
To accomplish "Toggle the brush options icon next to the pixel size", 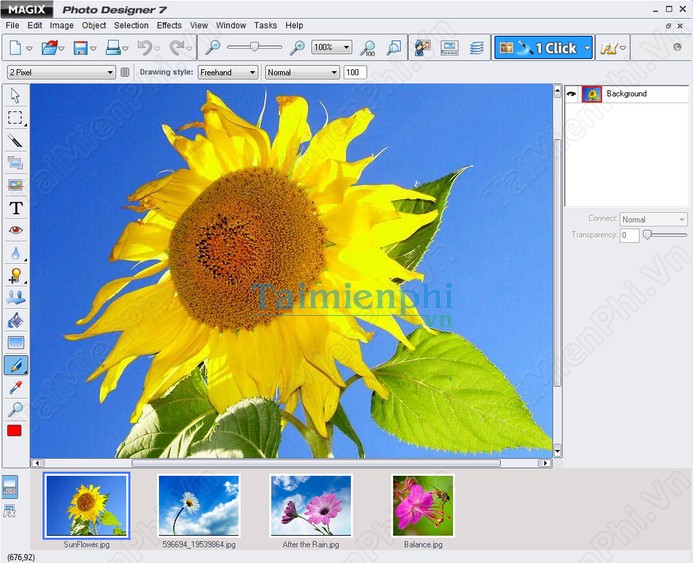I will (x=125, y=72).
